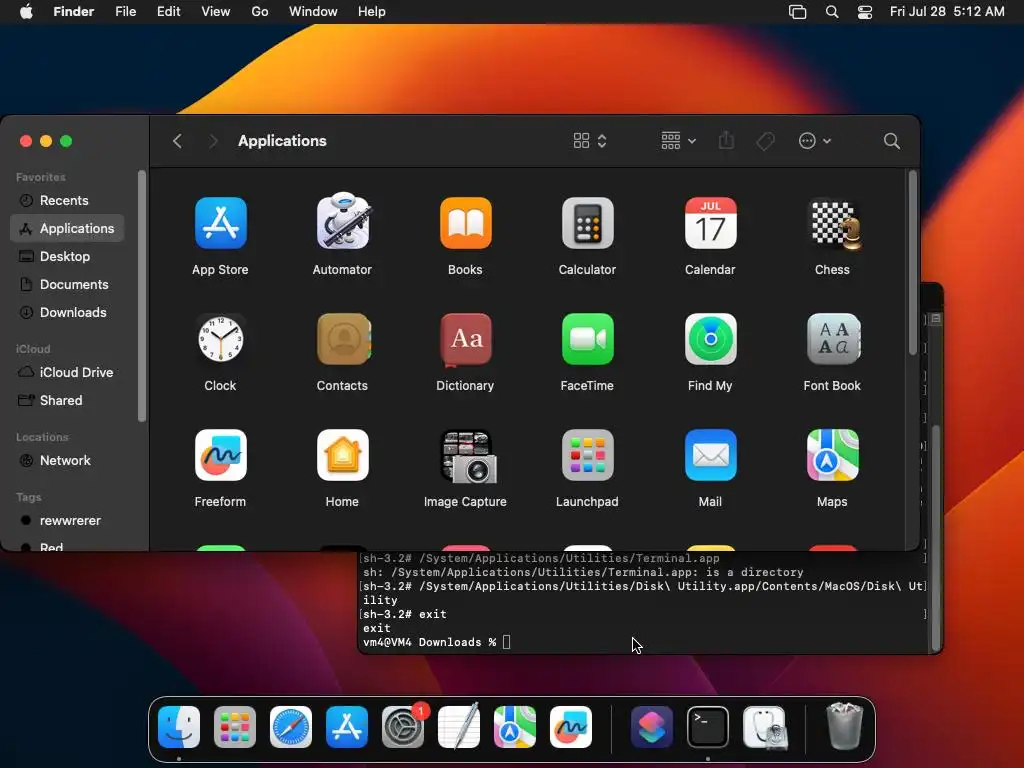
Task: Select Shared in the Finder sidebar
Action: 67,400
